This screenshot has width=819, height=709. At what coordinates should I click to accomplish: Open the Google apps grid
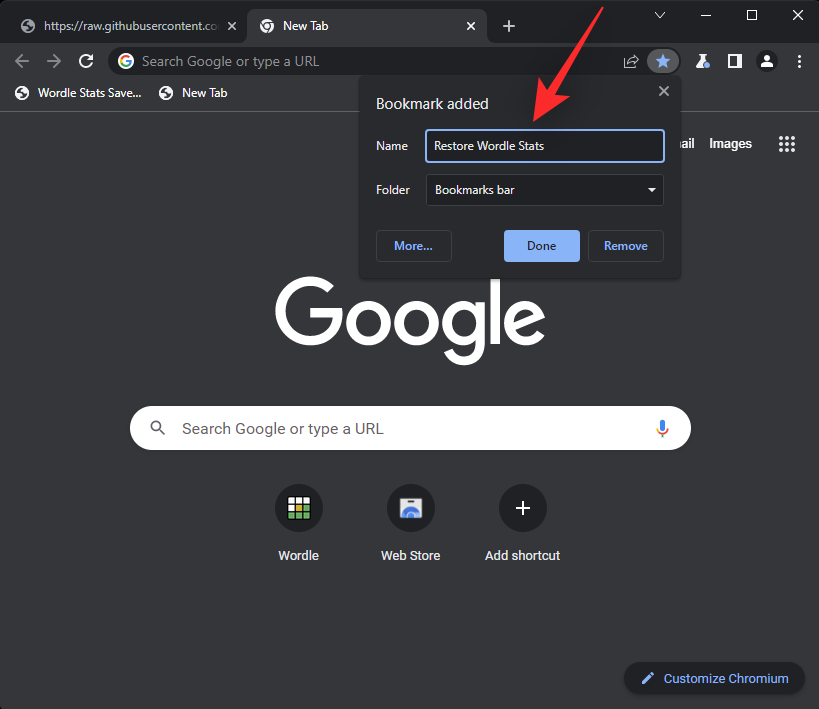[787, 144]
